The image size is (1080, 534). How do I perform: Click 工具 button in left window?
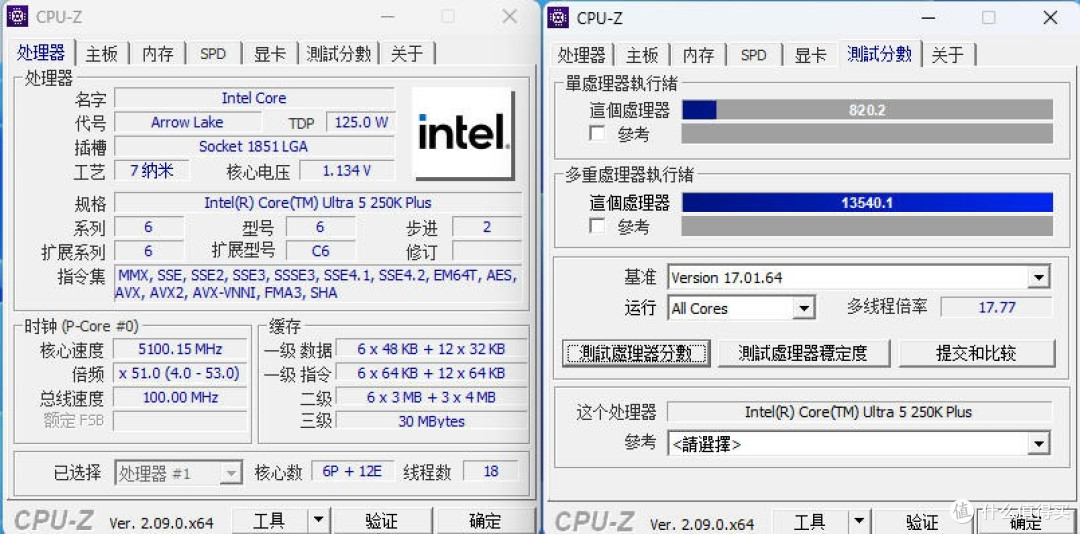pyautogui.click(x=269, y=520)
